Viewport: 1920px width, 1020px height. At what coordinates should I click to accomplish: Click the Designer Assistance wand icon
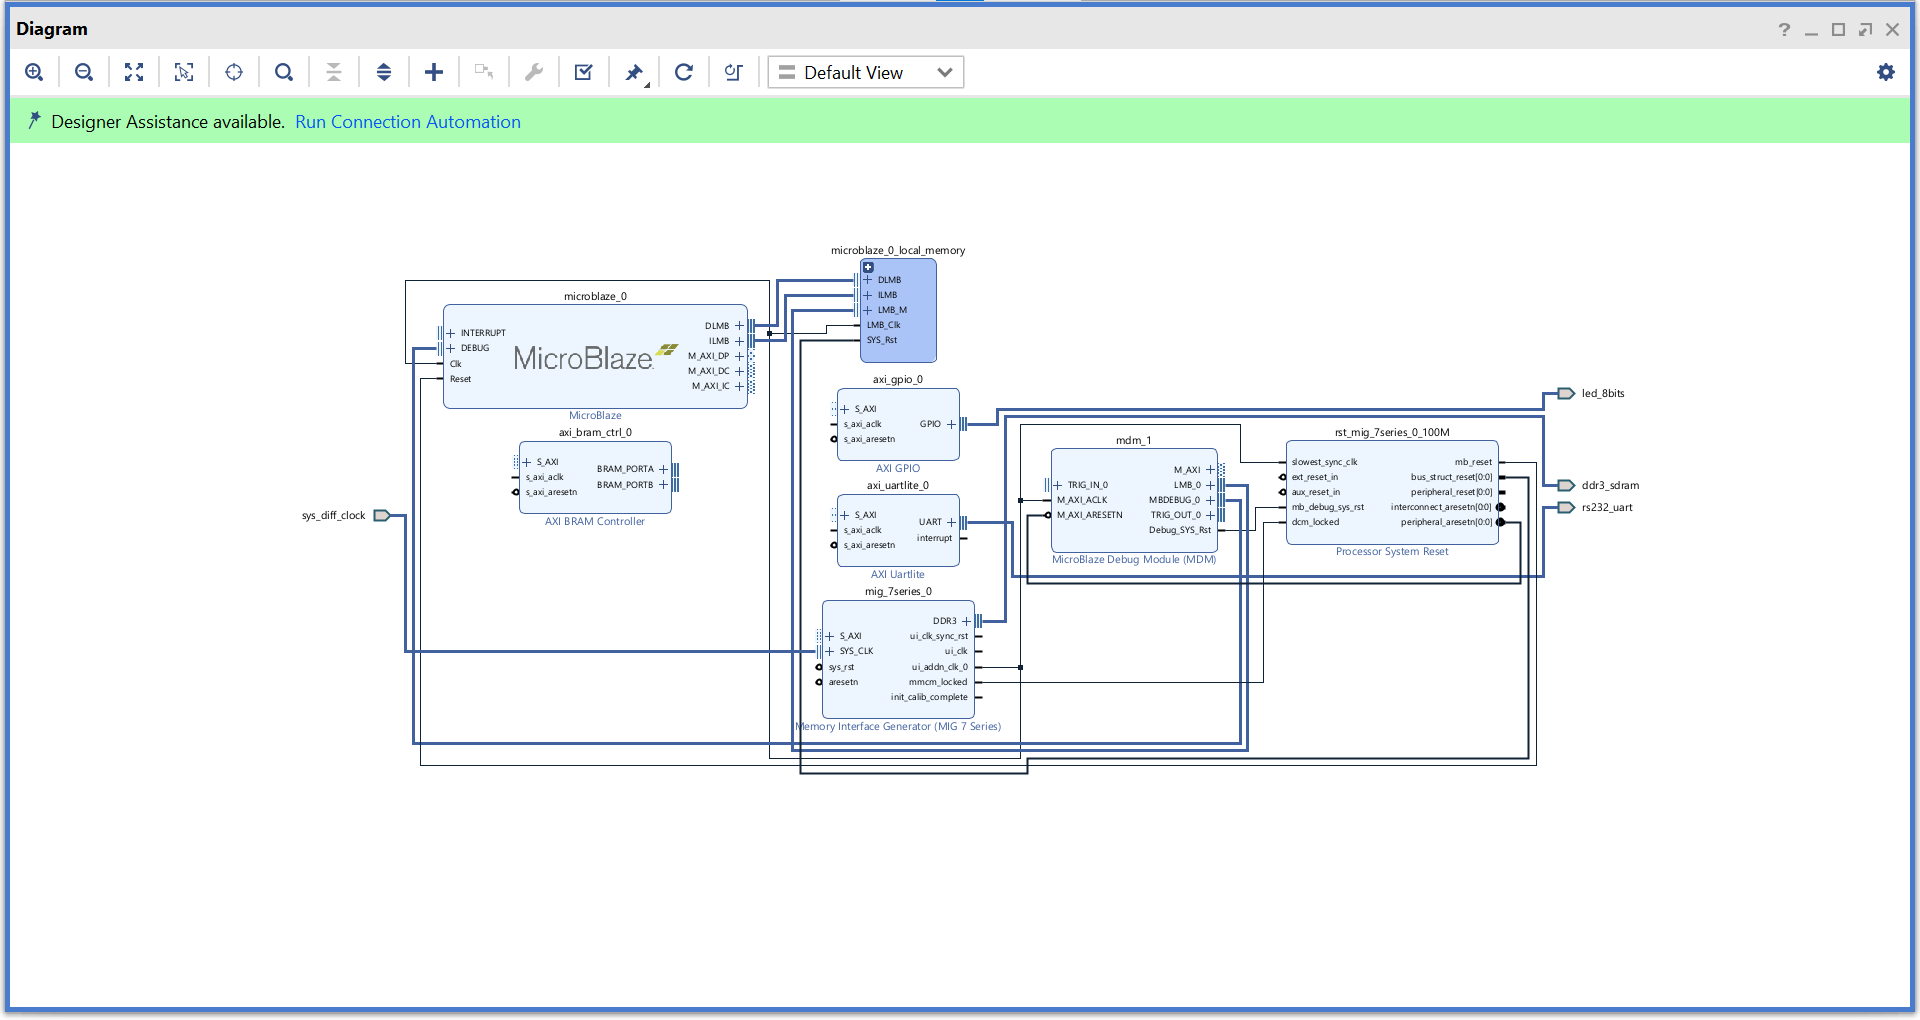click(34, 121)
